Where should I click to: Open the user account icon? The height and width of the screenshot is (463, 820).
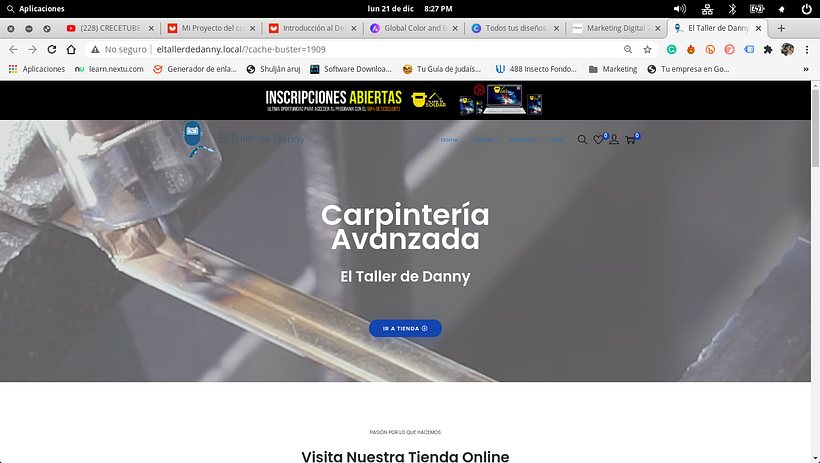coord(614,140)
